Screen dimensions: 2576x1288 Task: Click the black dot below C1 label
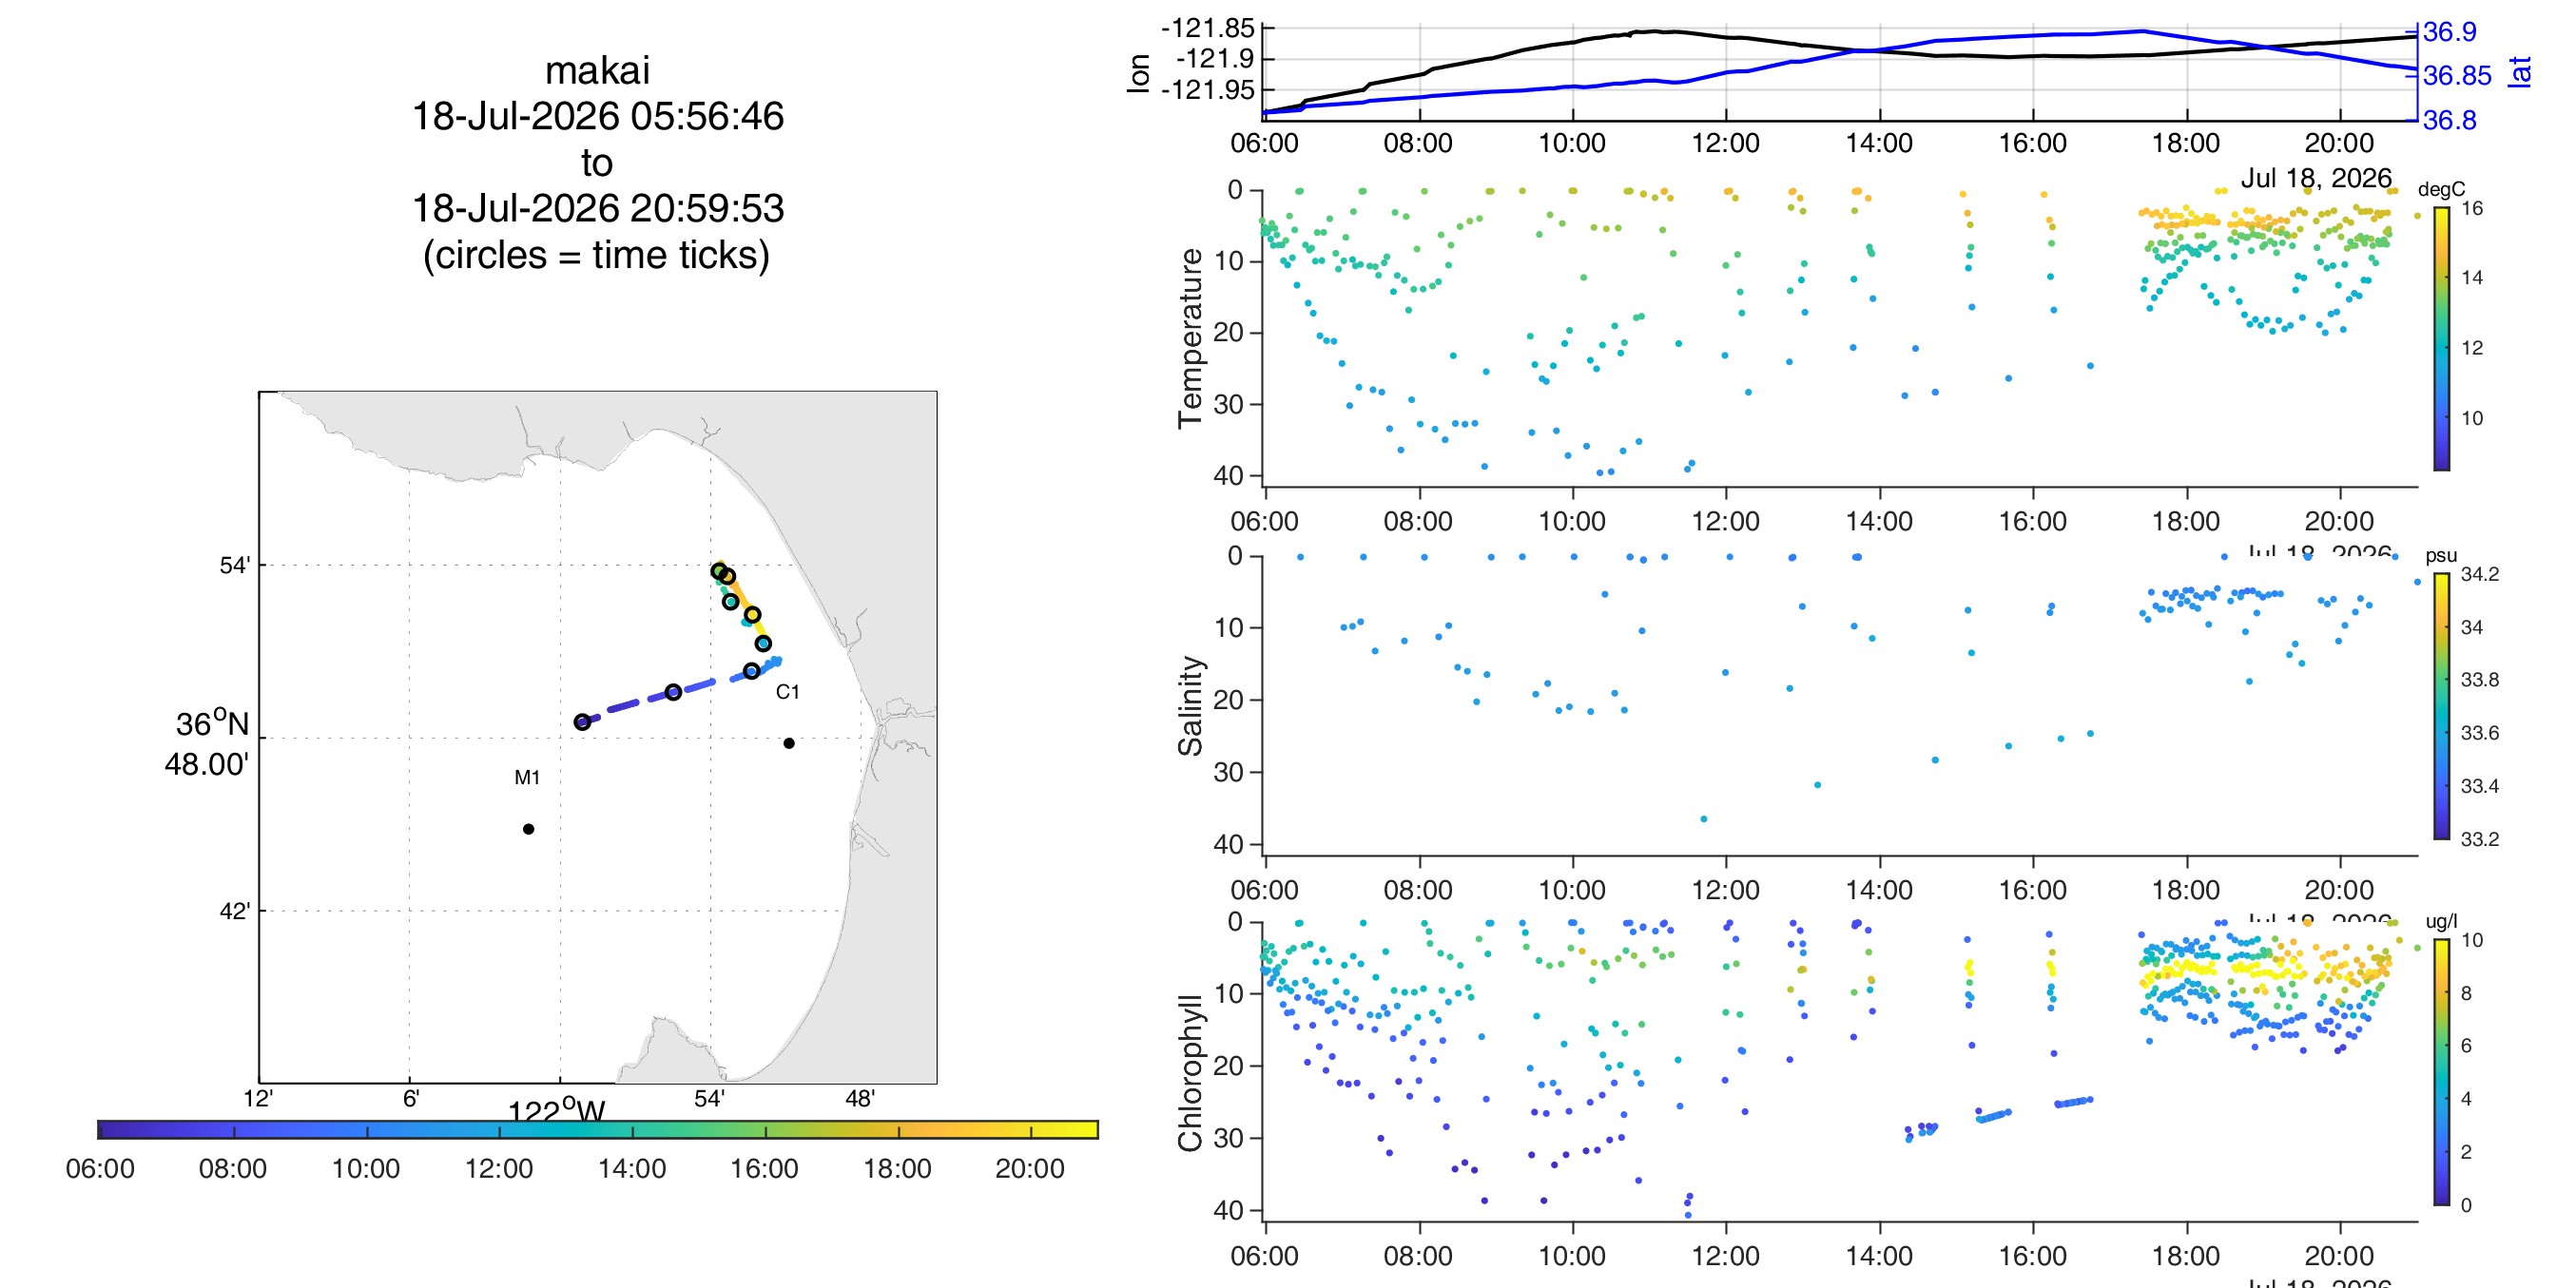click(x=789, y=743)
